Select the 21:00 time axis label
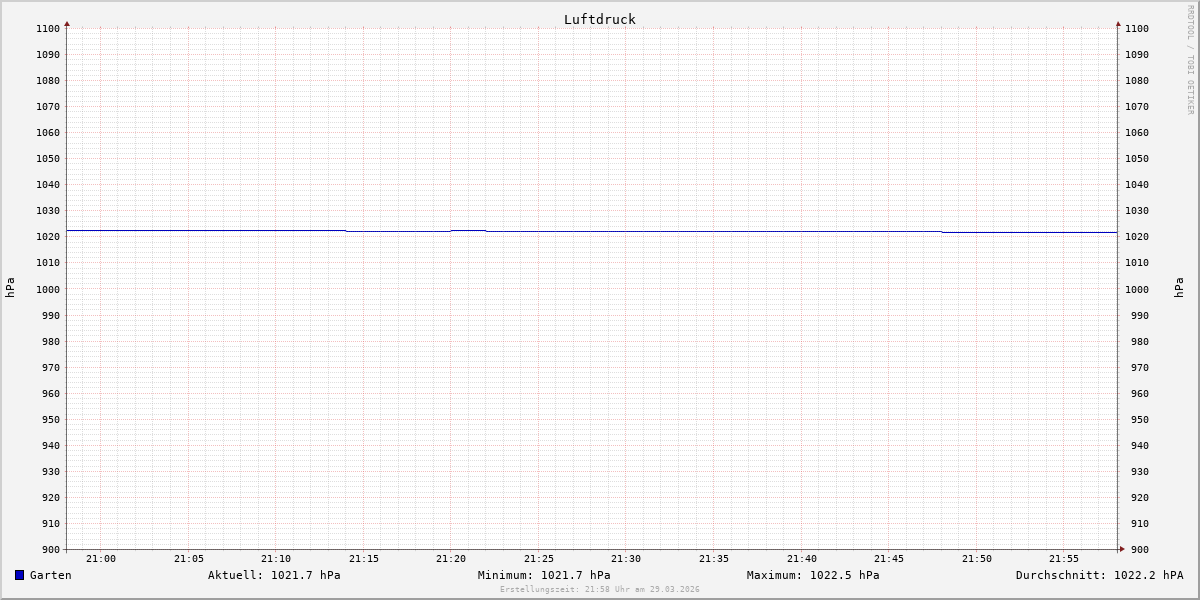Image resolution: width=1200 pixels, height=600 pixels. click(x=101, y=559)
